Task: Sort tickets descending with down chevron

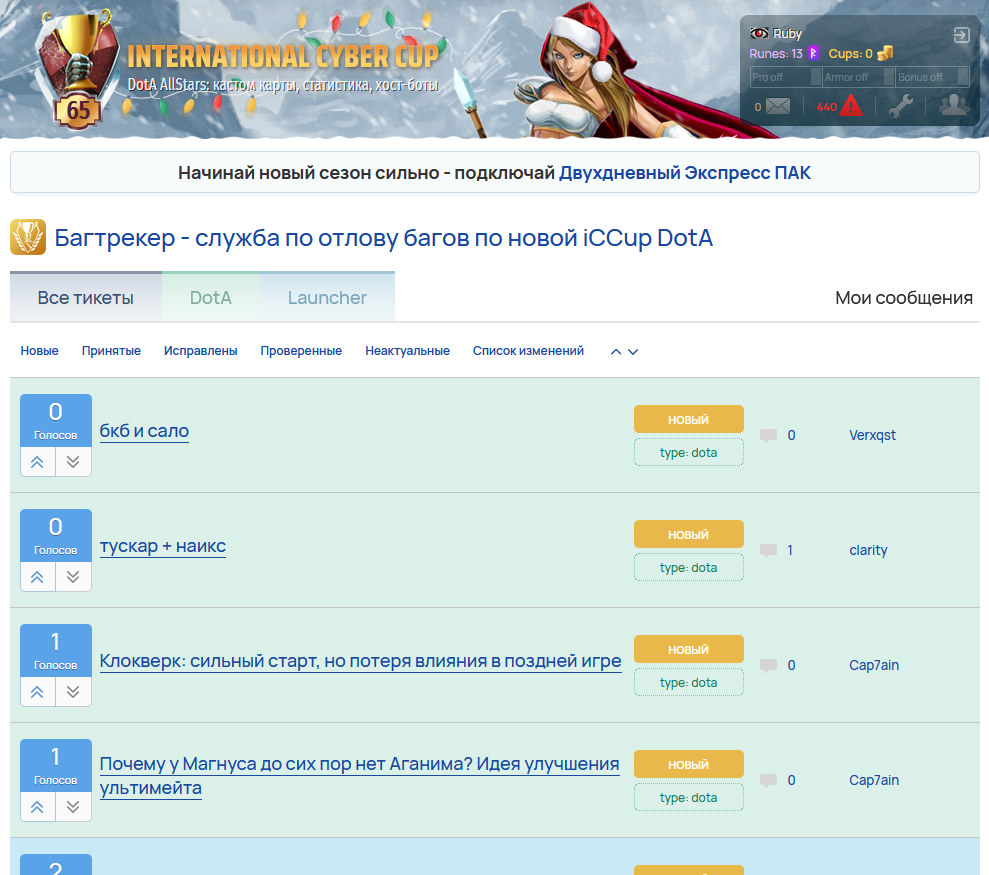Action: tap(633, 351)
